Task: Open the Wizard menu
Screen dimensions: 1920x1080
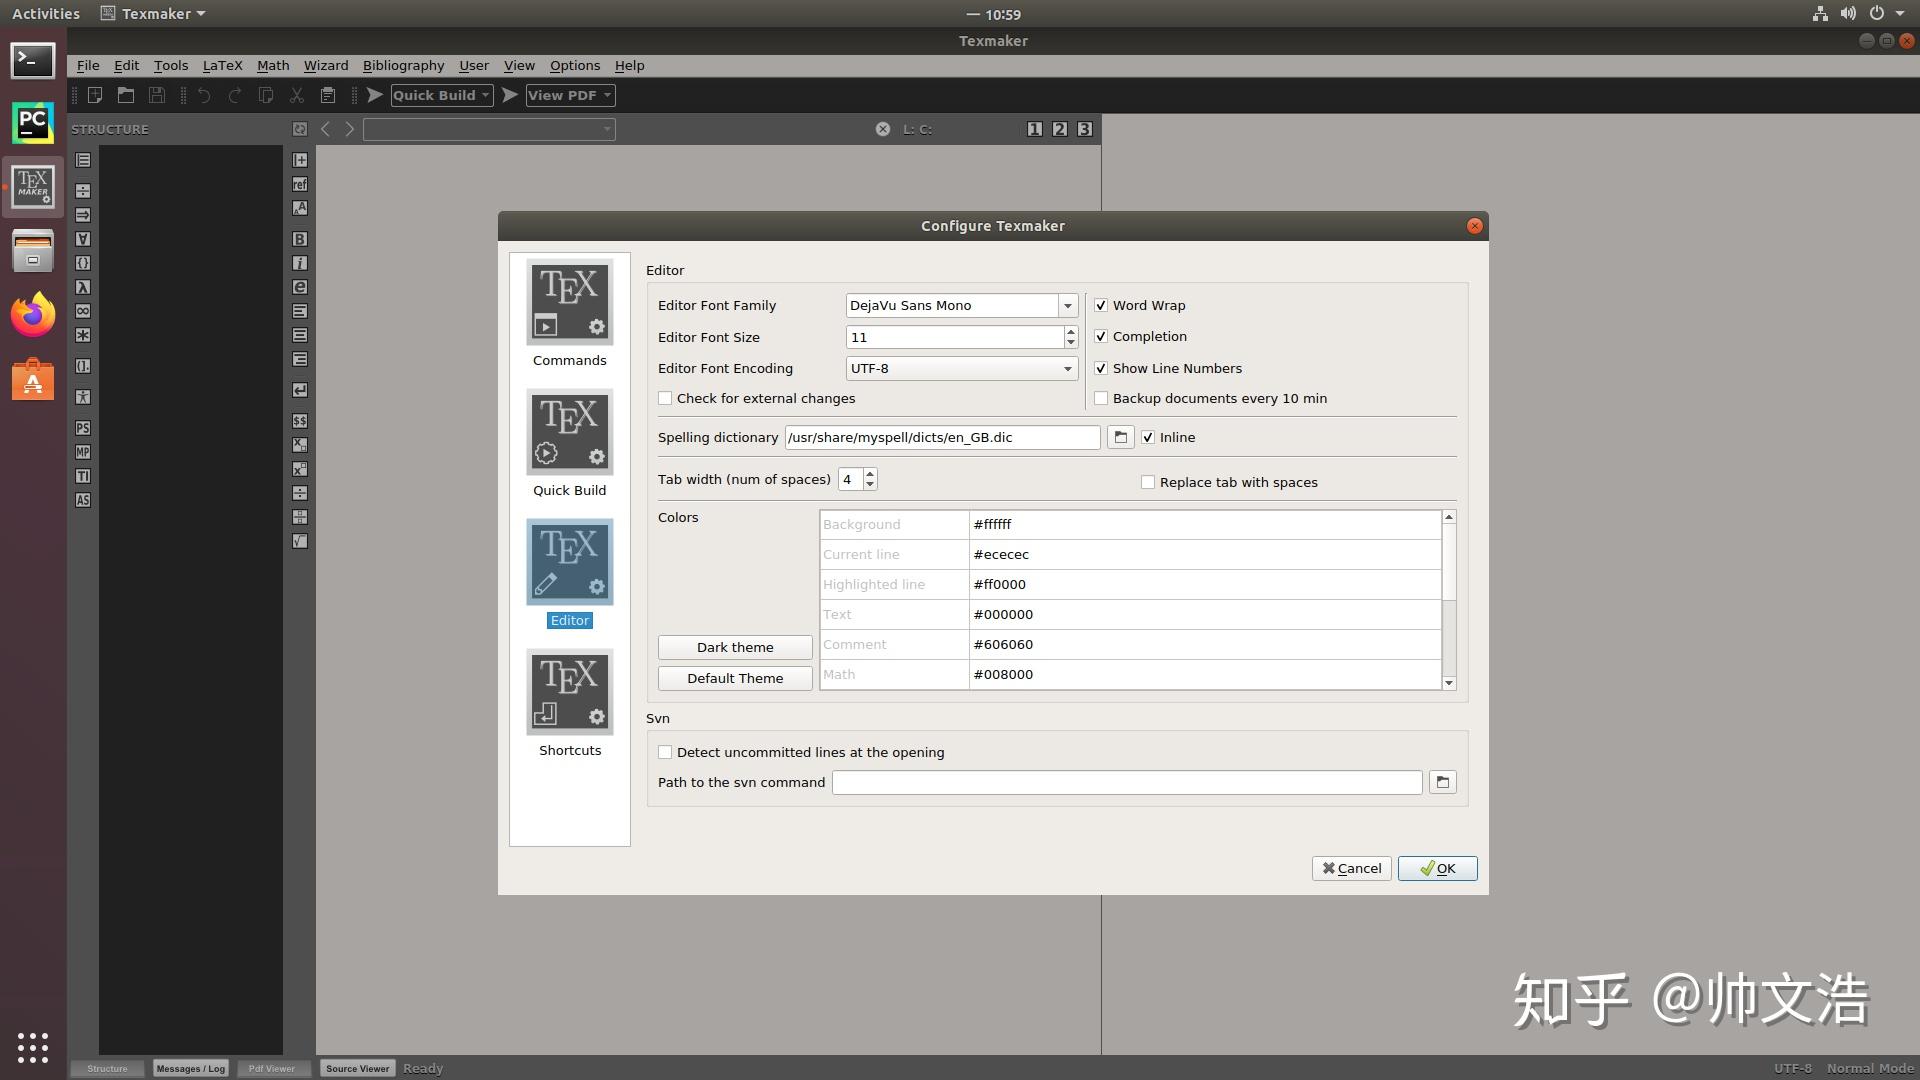Action: click(326, 65)
